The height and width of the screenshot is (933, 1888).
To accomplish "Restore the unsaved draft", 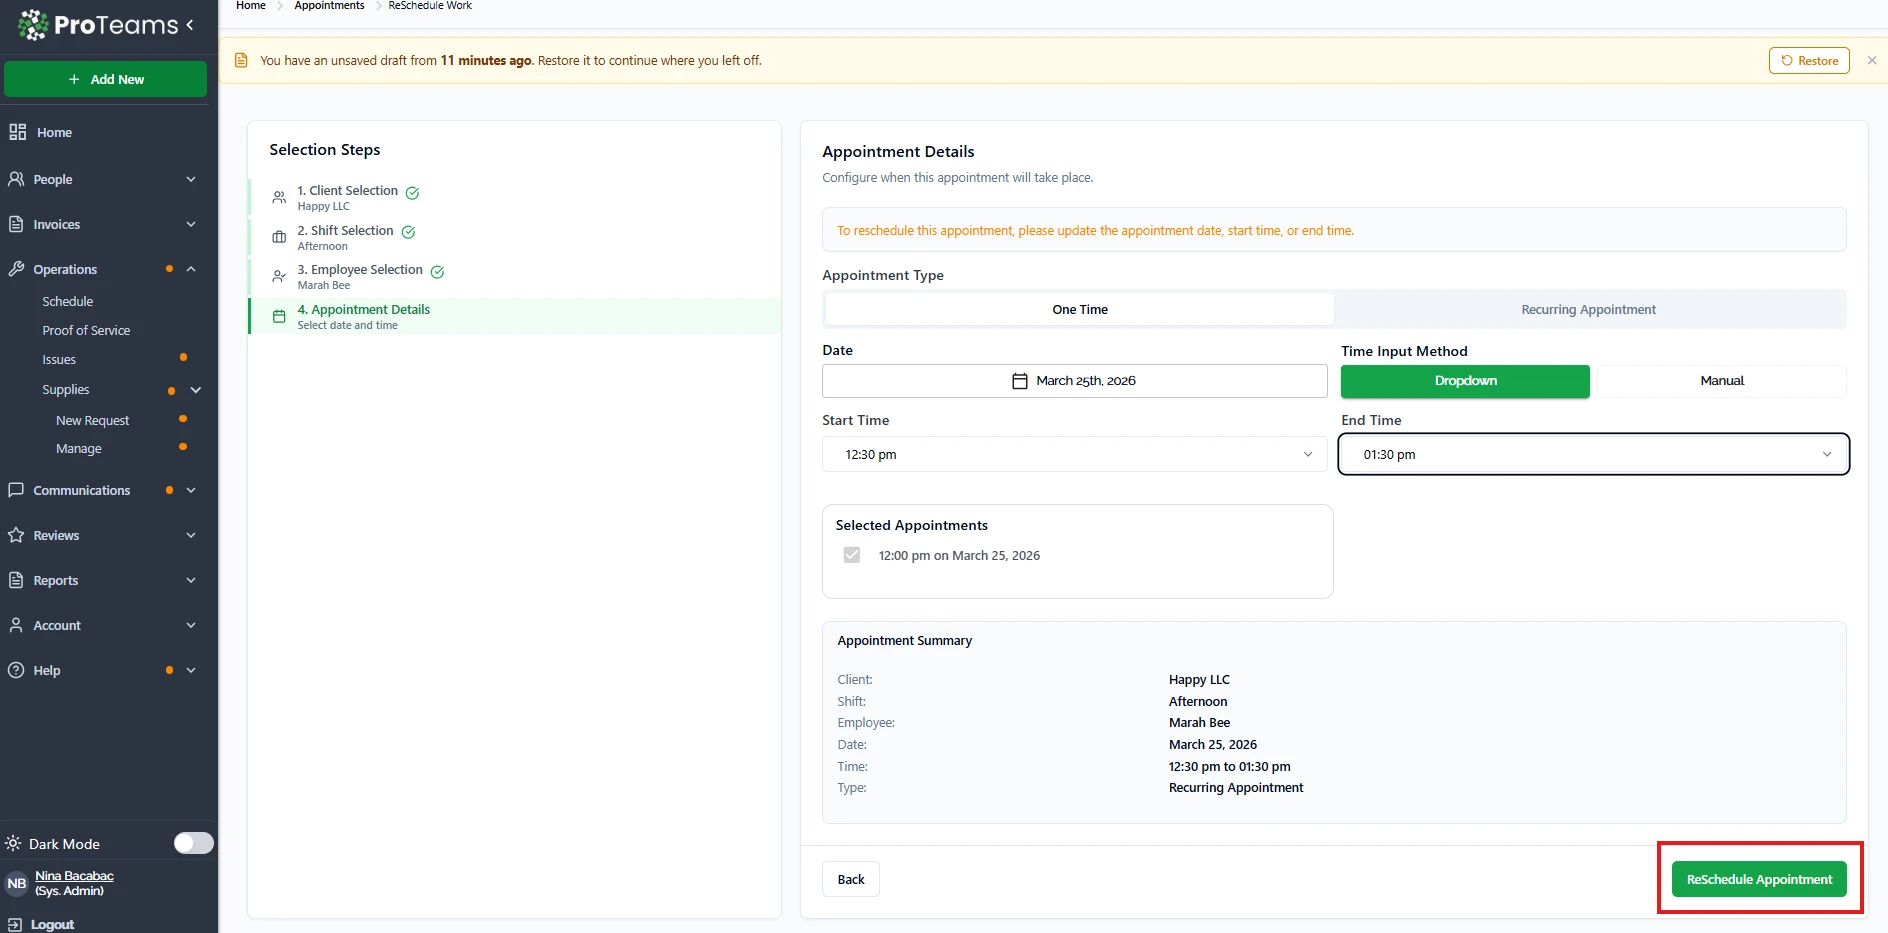I will tap(1808, 61).
